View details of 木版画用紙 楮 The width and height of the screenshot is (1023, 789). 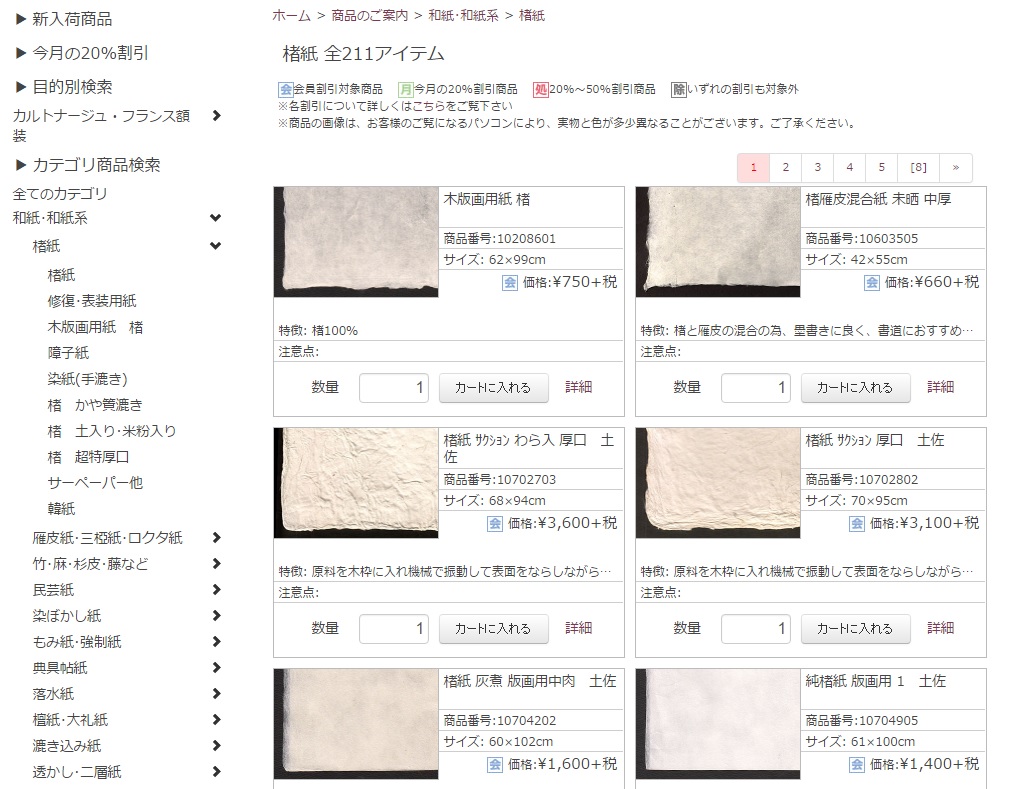(x=579, y=388)
